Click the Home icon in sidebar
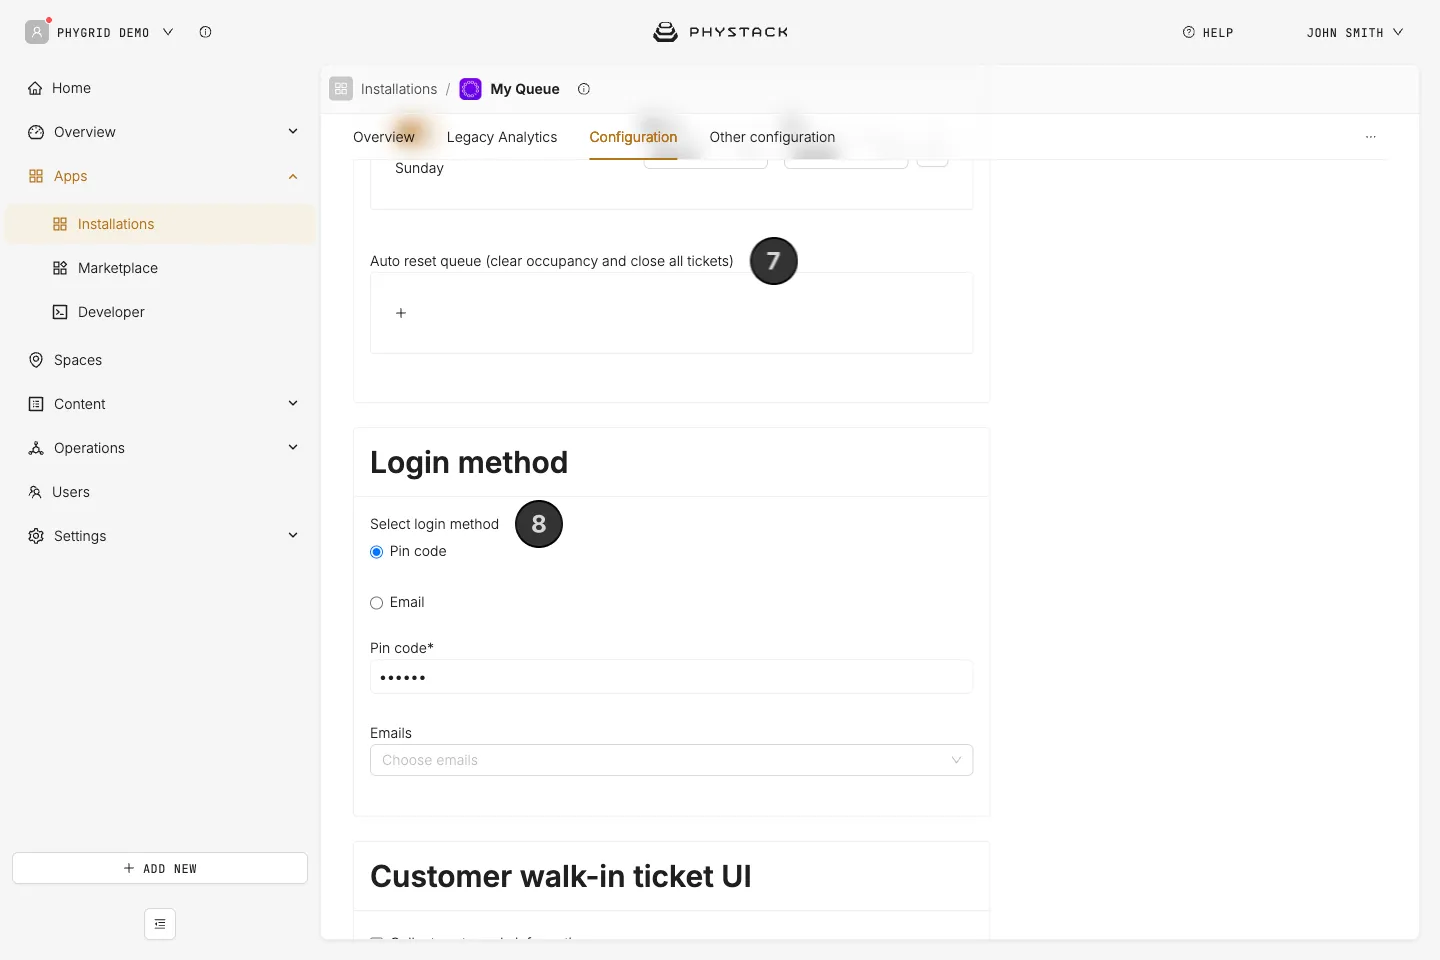Image resolution: width=1440 pixels, height=960 pixels. [x=36, y=88]
